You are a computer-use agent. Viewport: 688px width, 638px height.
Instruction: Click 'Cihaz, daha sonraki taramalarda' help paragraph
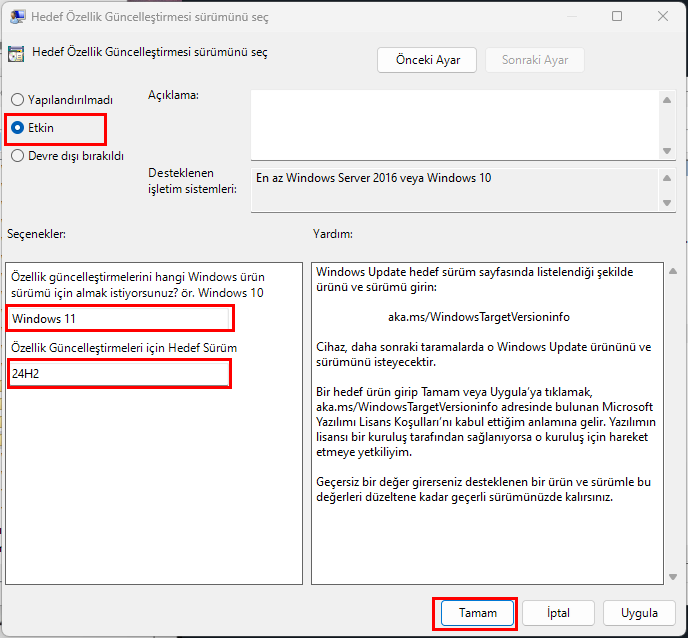[484, 355]
